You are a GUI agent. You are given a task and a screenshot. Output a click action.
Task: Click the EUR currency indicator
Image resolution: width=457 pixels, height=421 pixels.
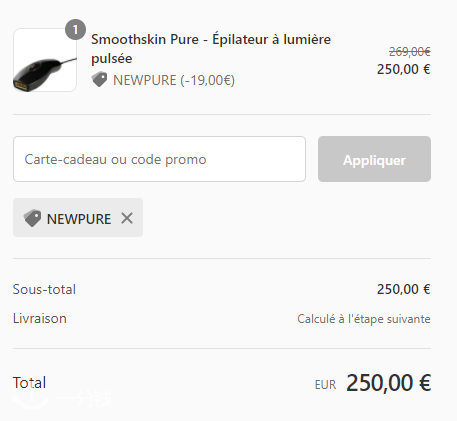tap(325, 385)
